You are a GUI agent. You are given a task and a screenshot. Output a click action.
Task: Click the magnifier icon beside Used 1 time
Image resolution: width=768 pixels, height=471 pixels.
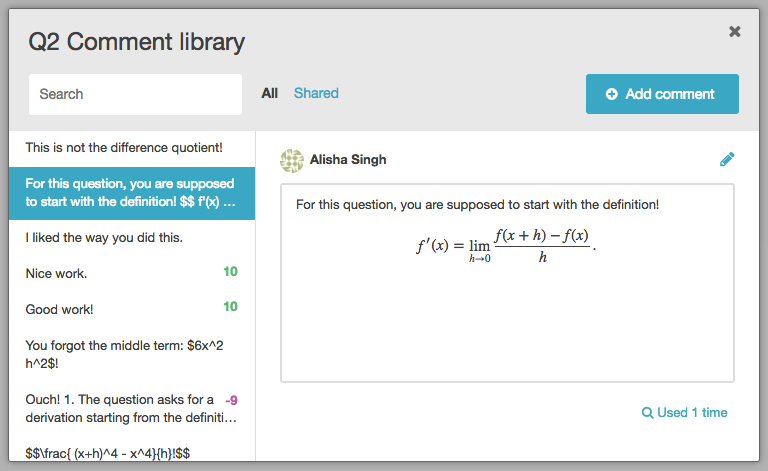coord(647,413)
